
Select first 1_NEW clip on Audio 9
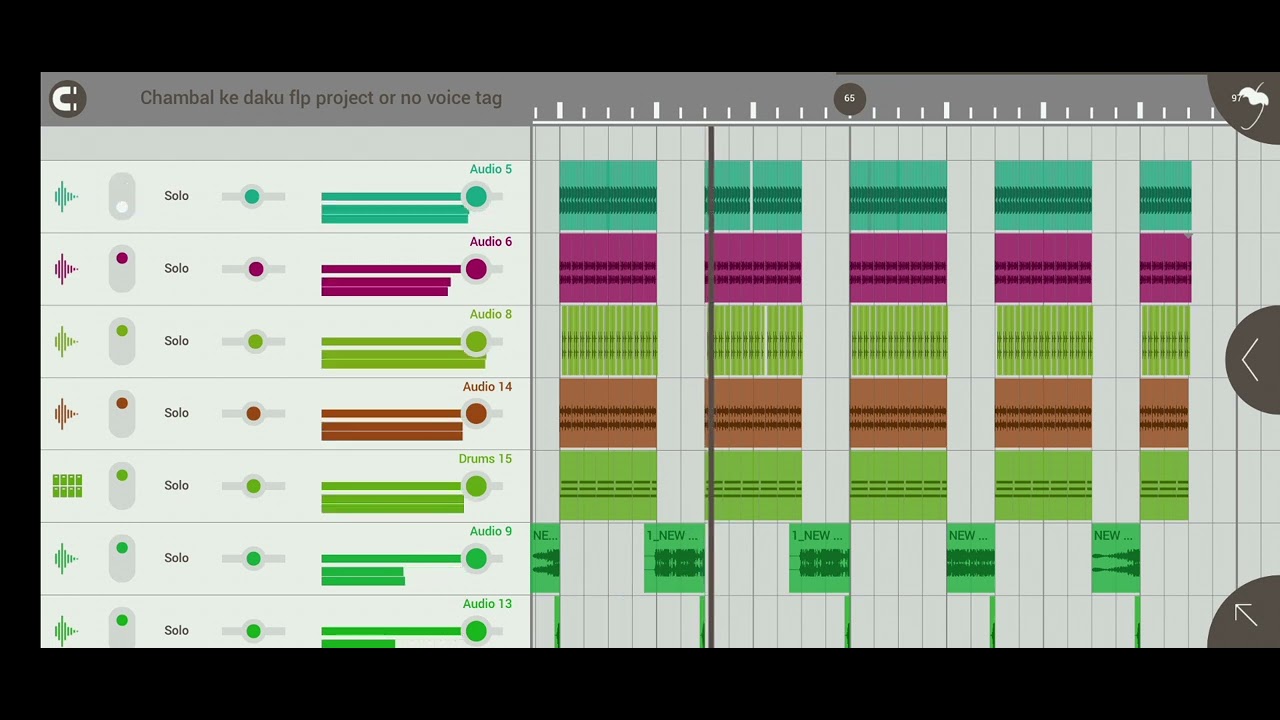tap(675, 558)
